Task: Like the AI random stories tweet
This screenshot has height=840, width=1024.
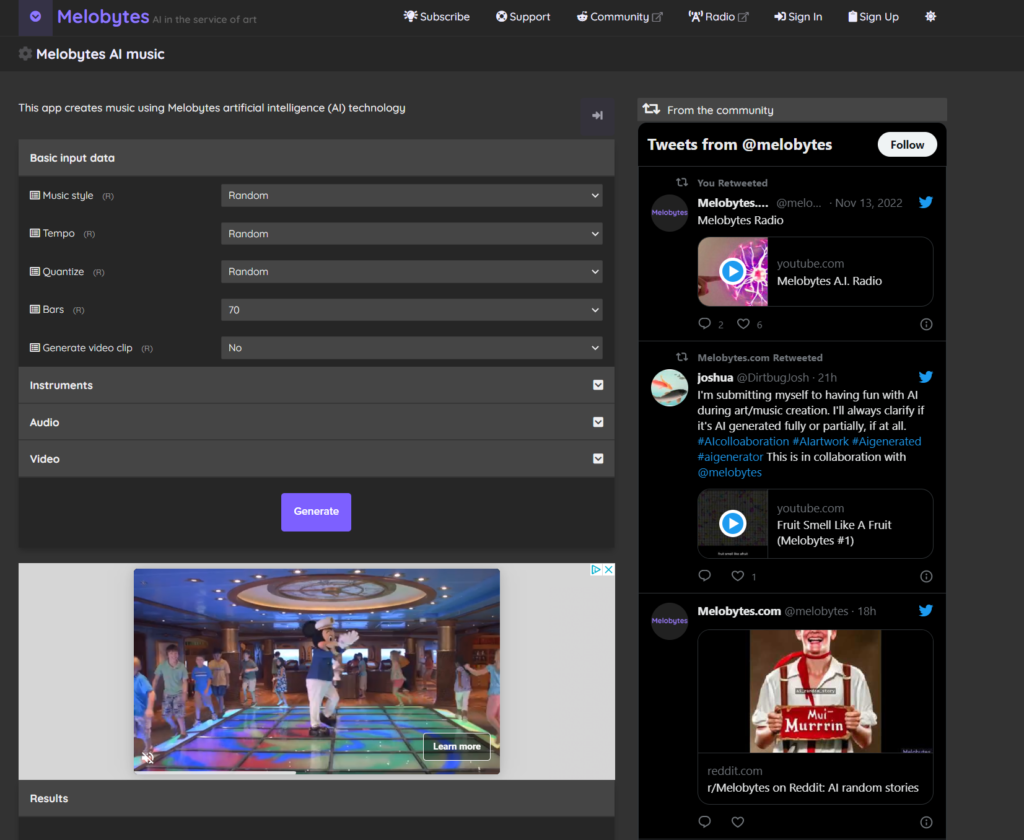Action: 737,822
